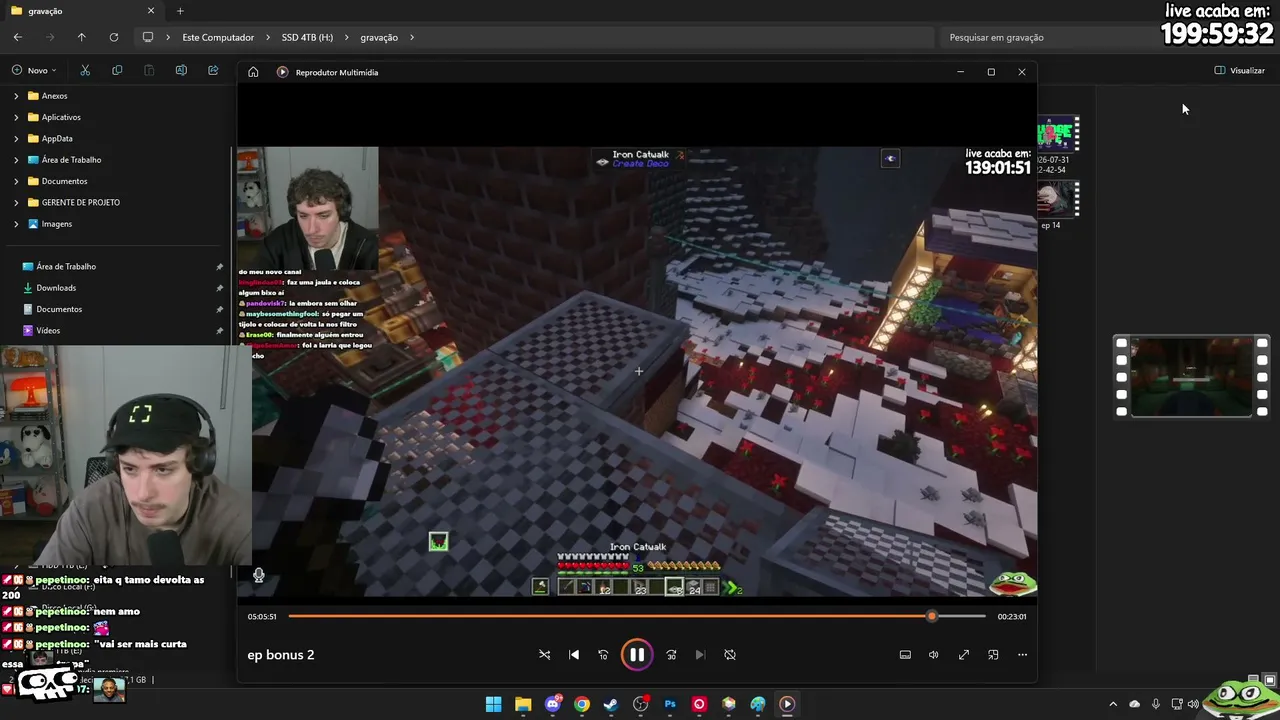
Task: Click the large filmstrip preview thumbnail
Action: point(1191,376)
